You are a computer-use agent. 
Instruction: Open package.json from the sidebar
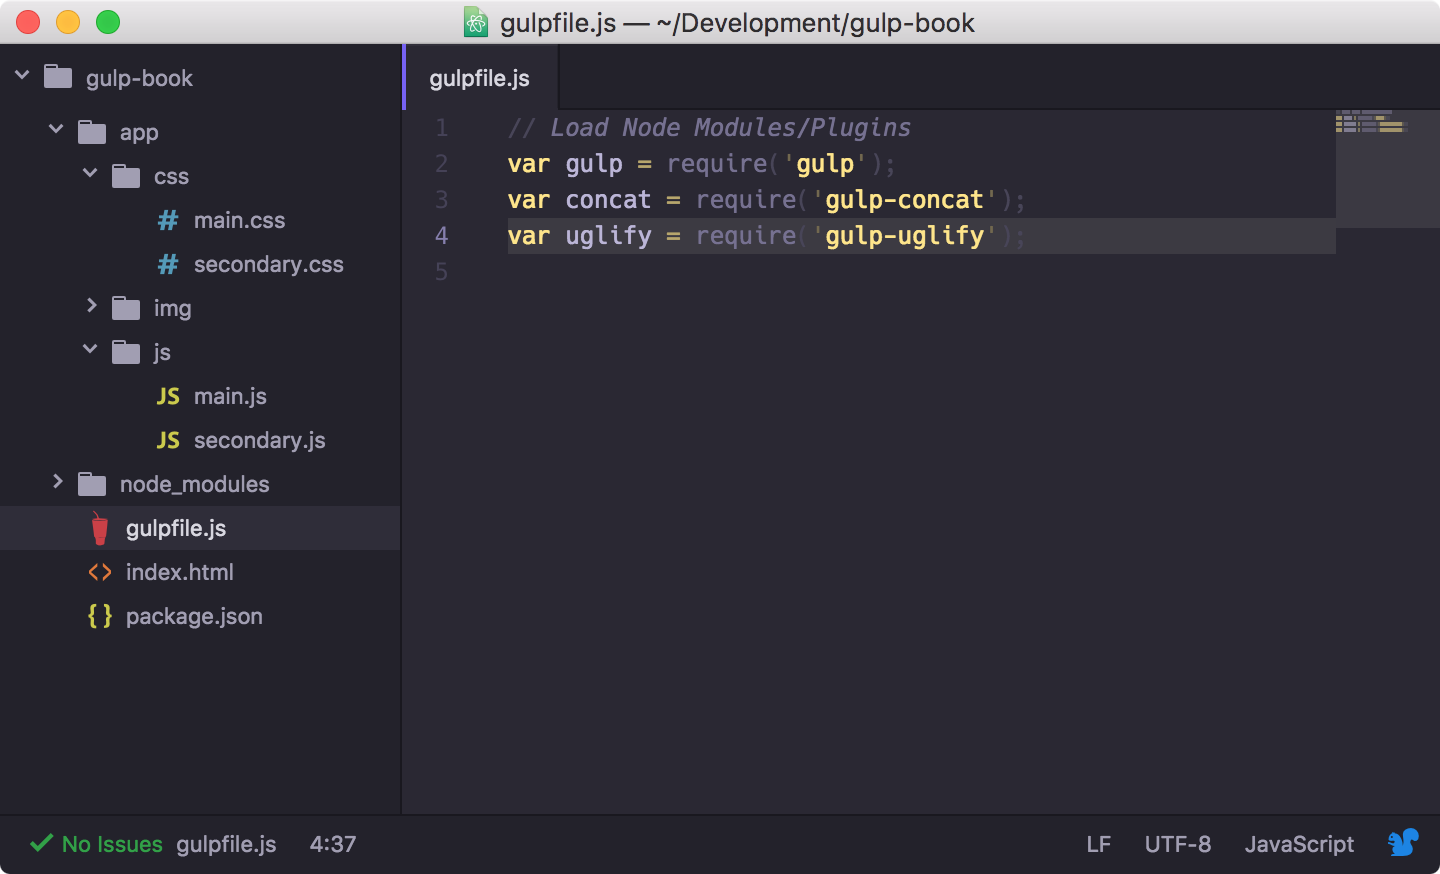pyautogui.click(x=194, y=616)
